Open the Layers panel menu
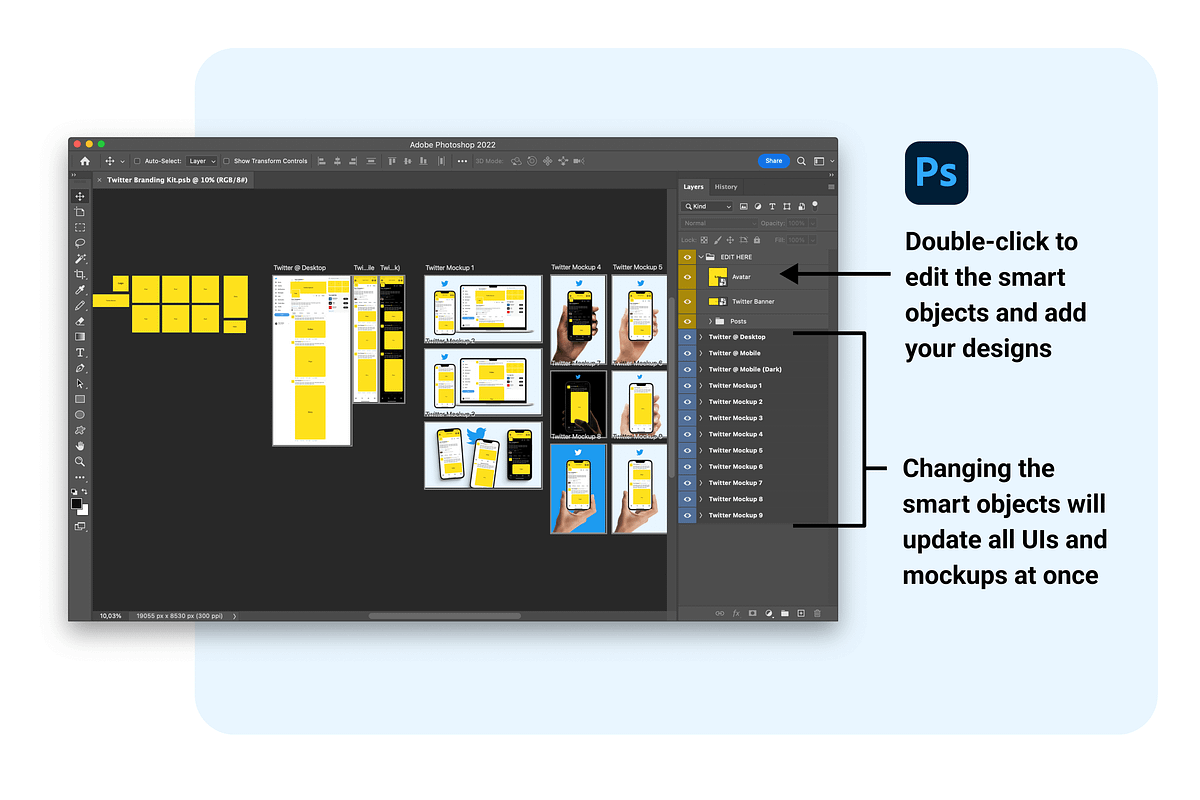1200x800 pixels. click(x=831, y=187)
